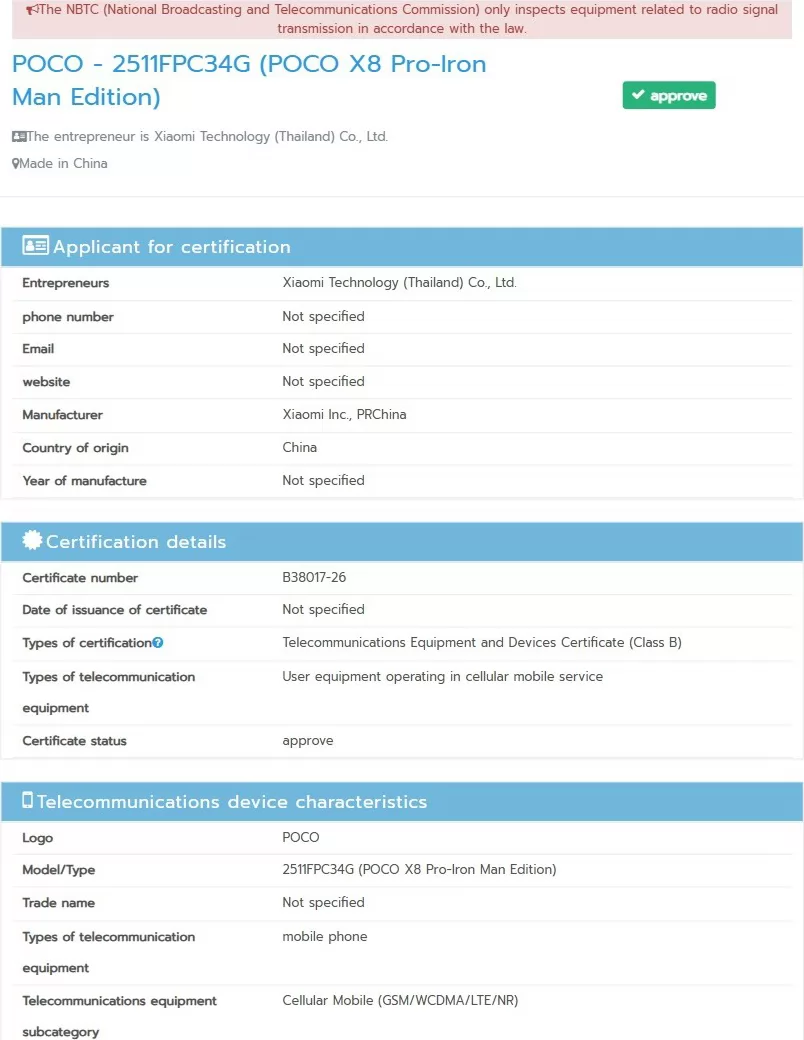Click the Country of origin value China
Image resolution: width=804 pixels, height=1040 pixels.
pyautogui.click(x=299, y=447)
